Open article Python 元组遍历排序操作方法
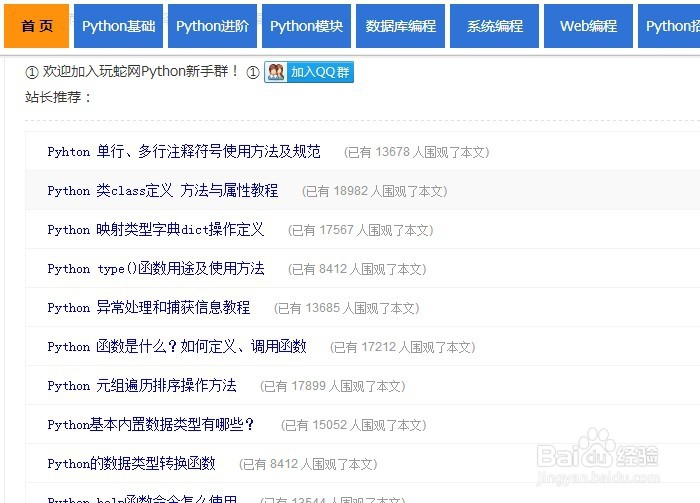 pyautogui.click(x=142, y=385)
